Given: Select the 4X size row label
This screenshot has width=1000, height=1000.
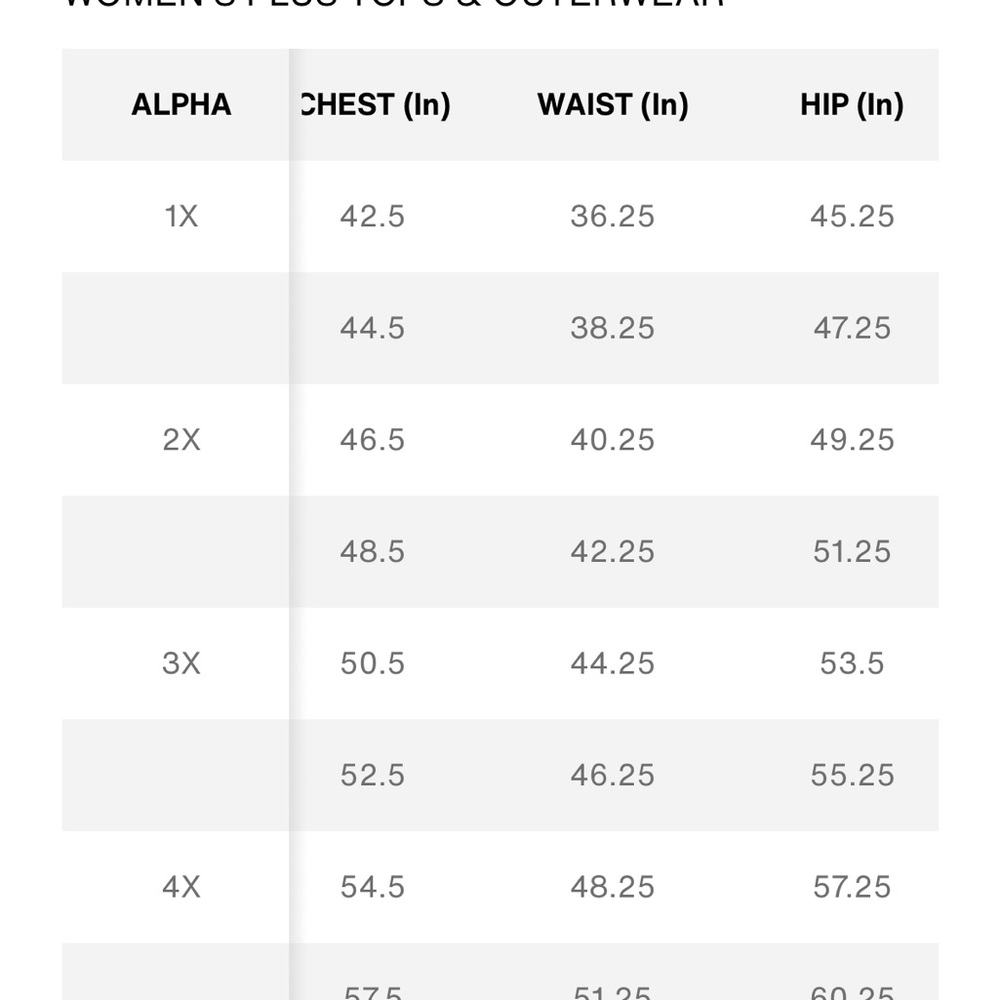Looking at the screenshot, I should 181,887.
